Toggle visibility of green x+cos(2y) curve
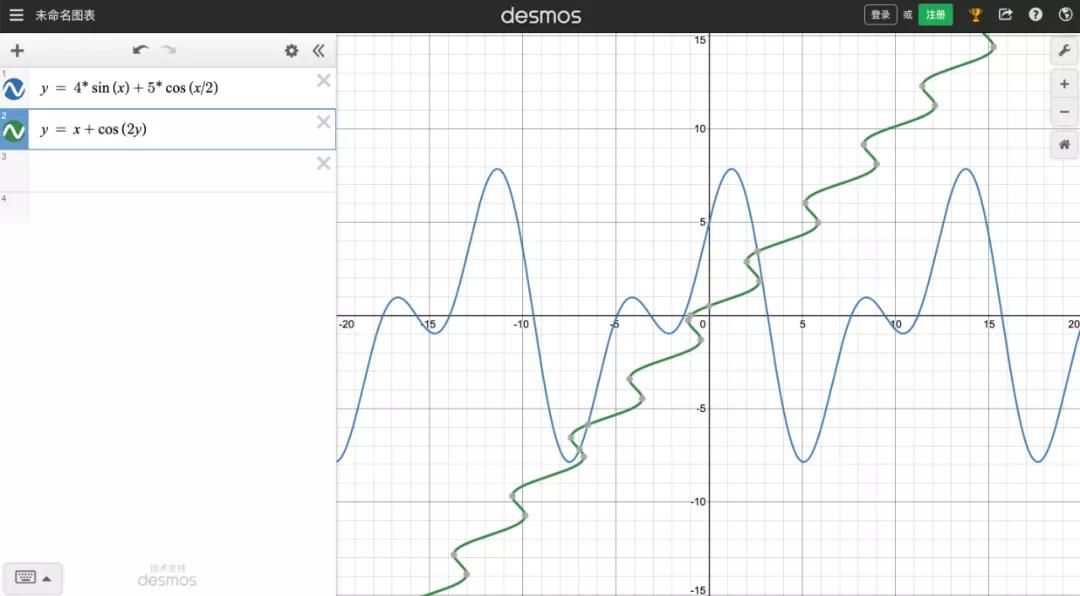The width and height of the screenshot is (1080, 596). tap(14, 130)
